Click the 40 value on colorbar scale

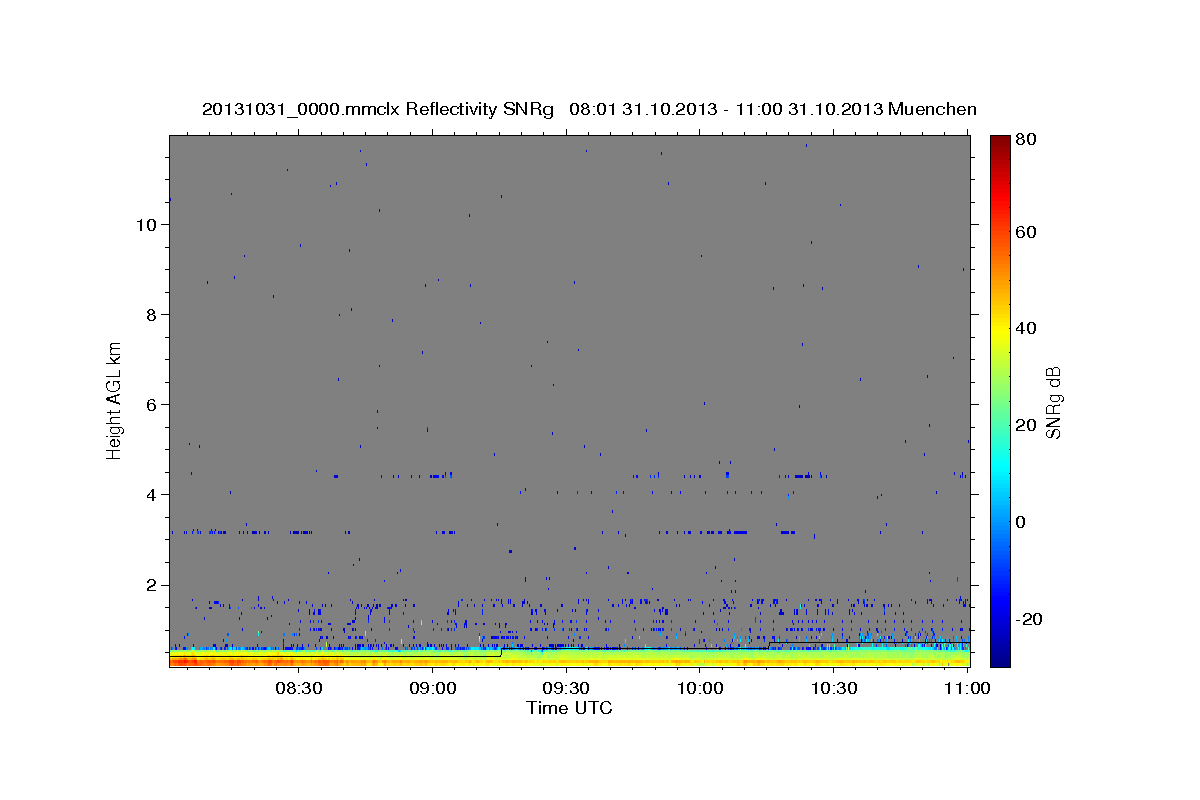pos(1027,328)
